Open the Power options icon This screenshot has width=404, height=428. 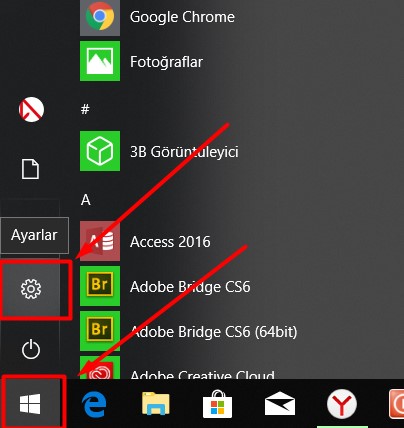tap(31, 349)
